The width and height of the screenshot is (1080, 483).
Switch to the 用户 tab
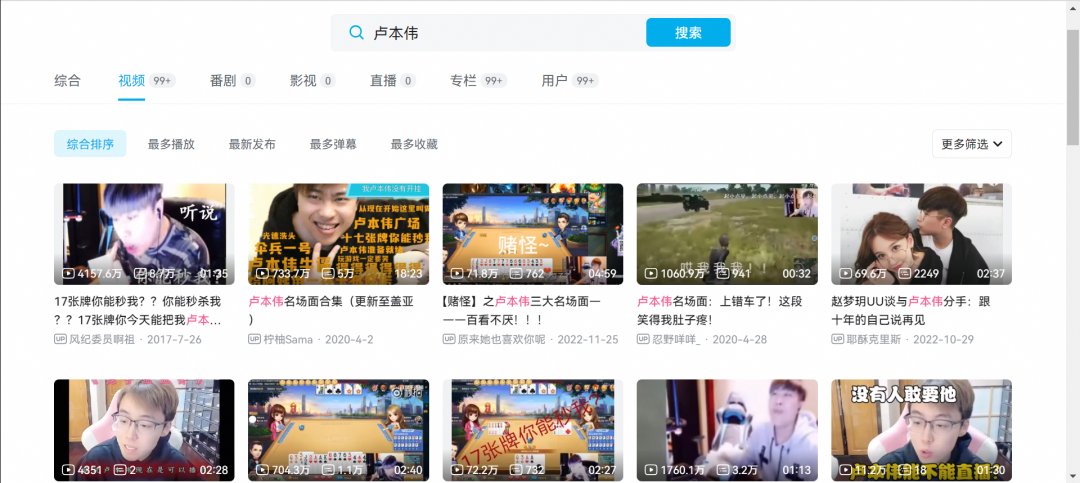coord(555,80)
